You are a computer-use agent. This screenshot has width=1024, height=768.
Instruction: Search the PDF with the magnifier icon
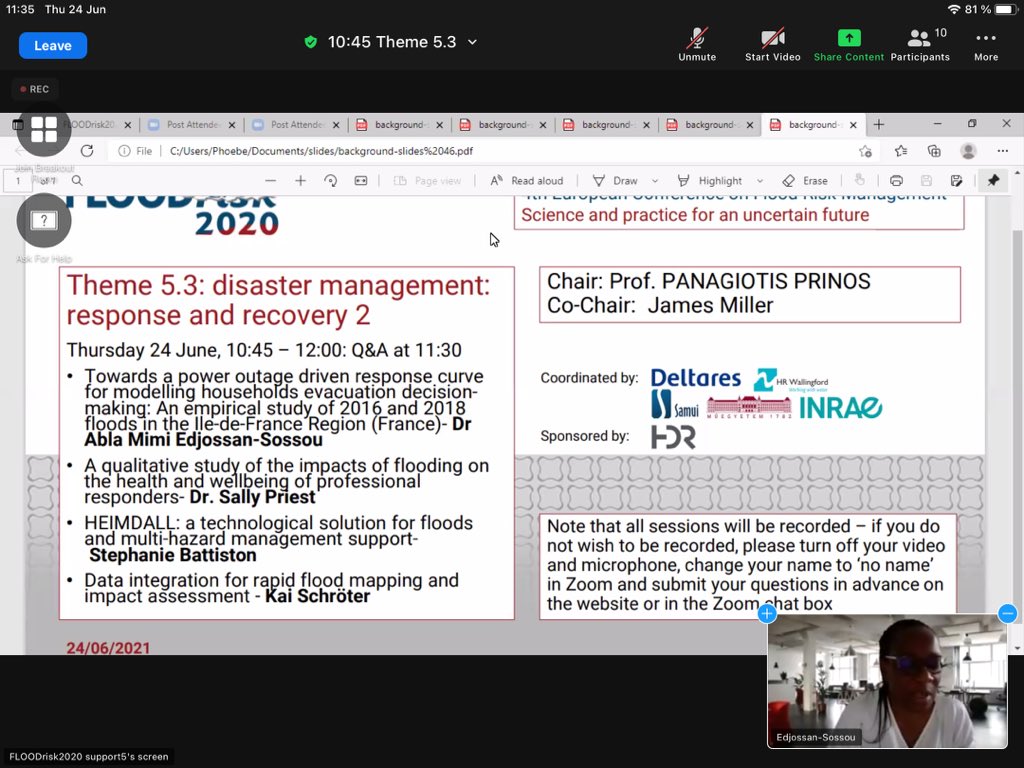[x=77, y=181]
